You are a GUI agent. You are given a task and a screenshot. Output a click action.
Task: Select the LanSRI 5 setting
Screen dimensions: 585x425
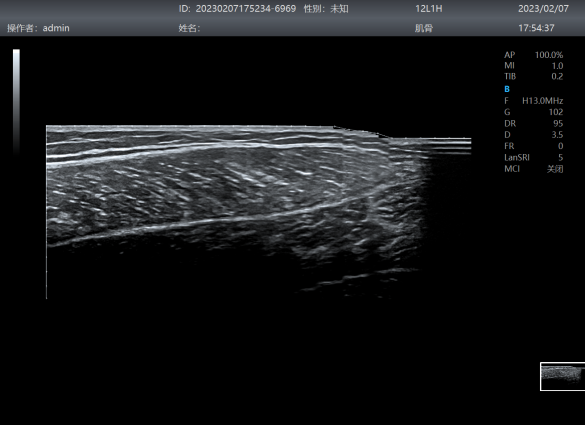[x=534, y=157]
